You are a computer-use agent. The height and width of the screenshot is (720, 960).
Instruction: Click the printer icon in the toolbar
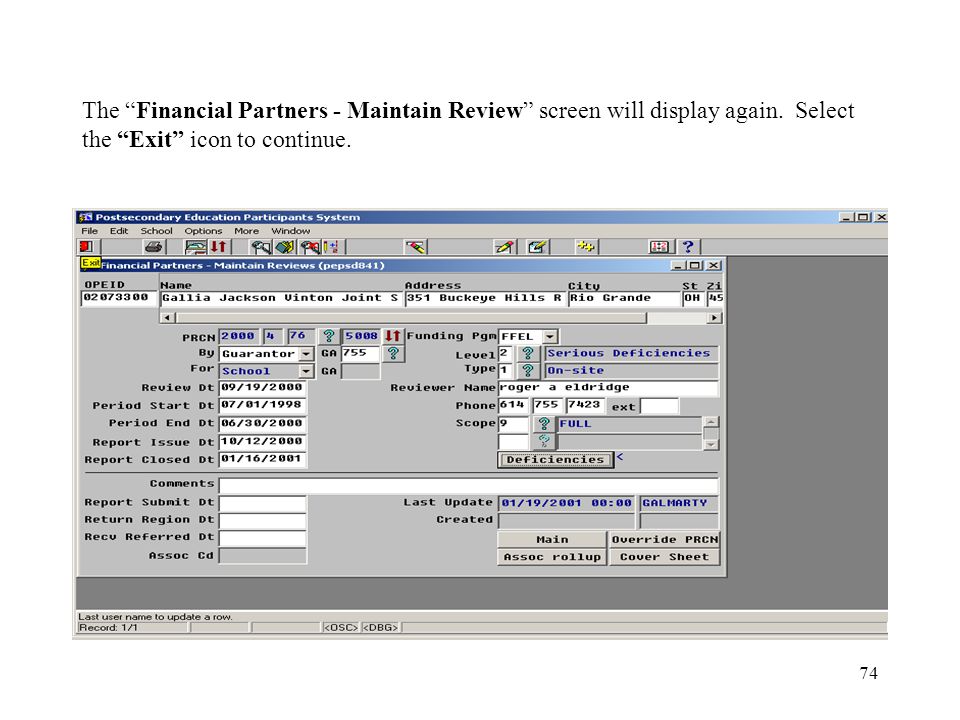[x=154, y=247]
